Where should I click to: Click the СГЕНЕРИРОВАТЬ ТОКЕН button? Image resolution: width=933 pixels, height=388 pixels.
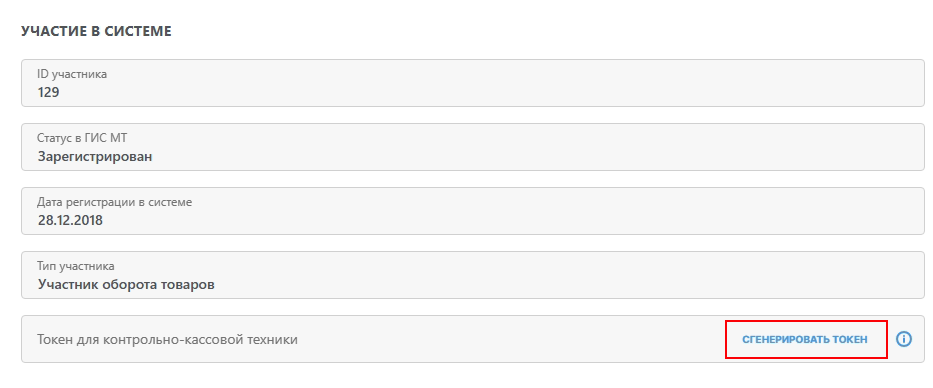805,340
